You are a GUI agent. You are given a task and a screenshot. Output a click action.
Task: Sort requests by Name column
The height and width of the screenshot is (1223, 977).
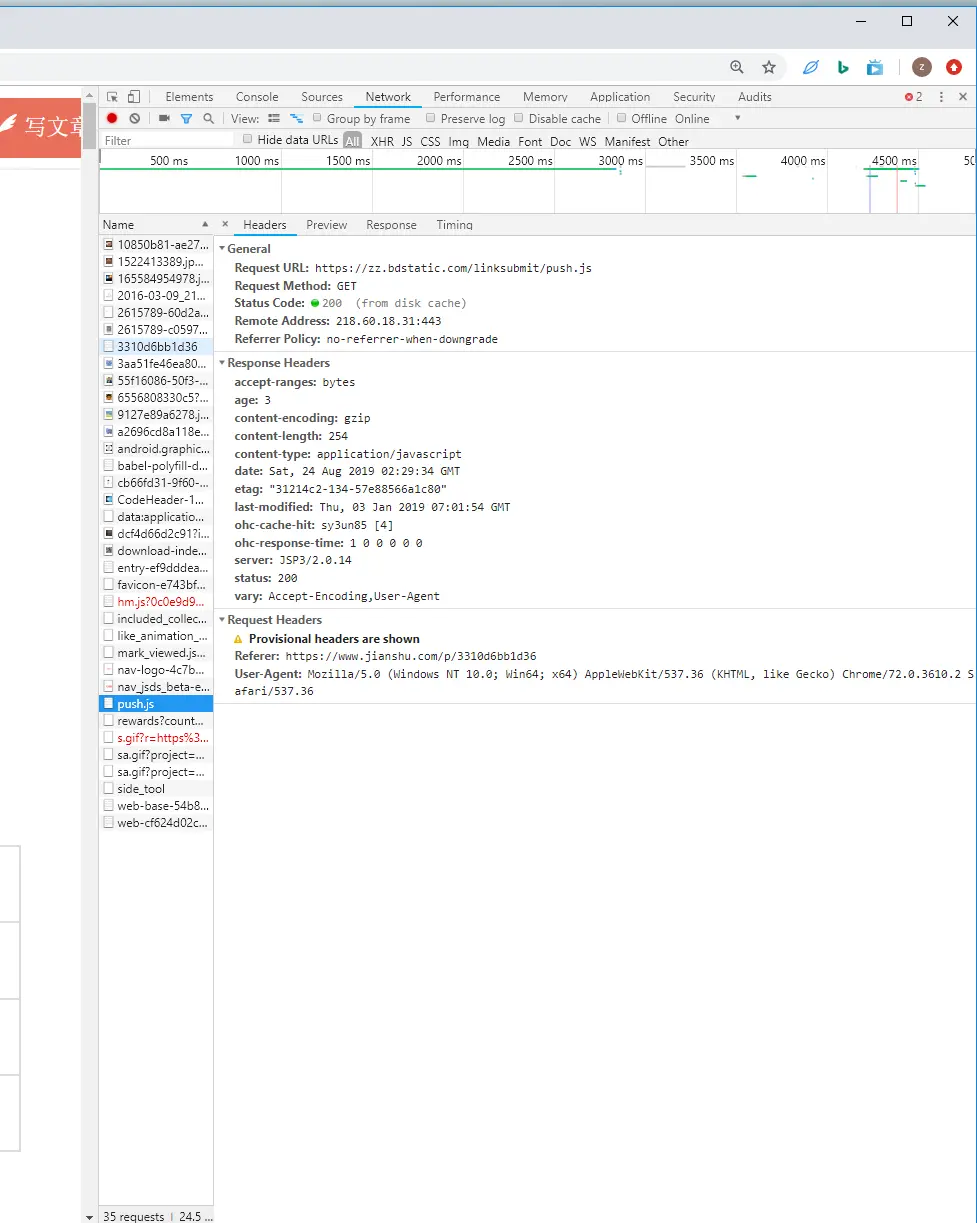[156, 225]
